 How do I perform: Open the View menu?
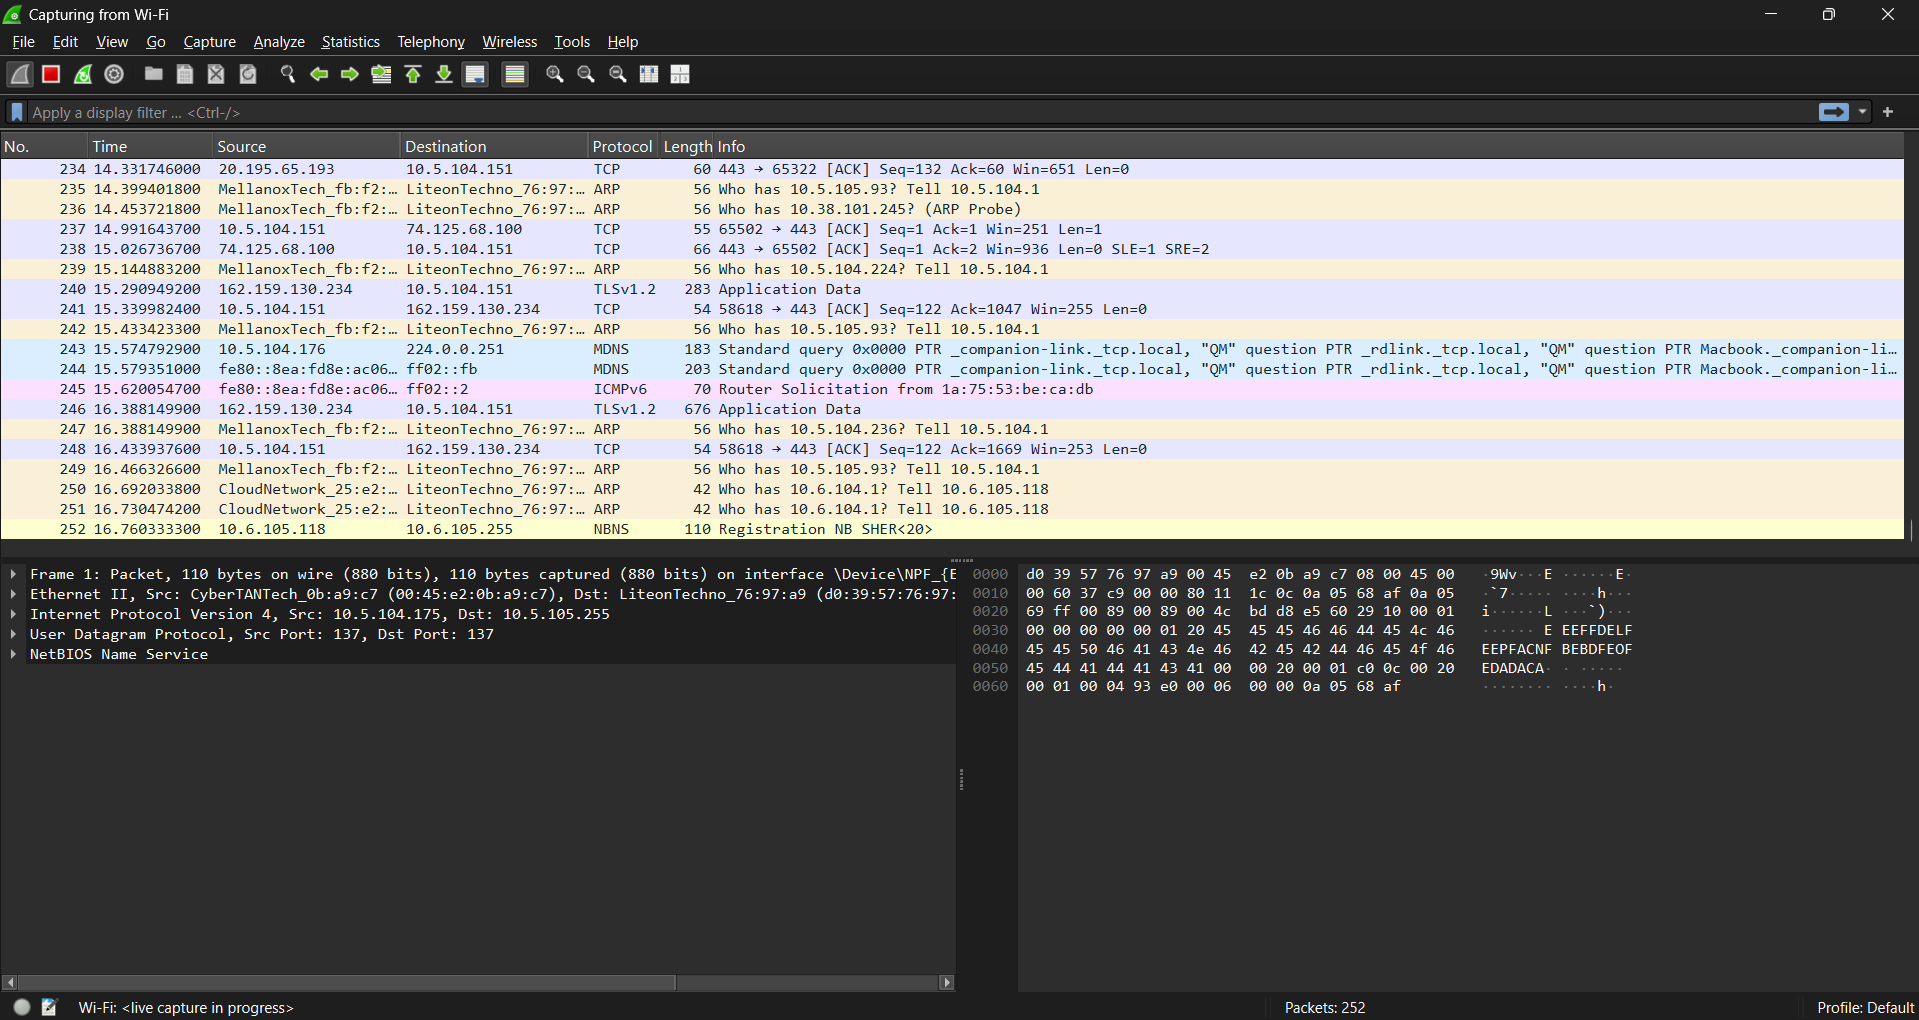(112, 42)
